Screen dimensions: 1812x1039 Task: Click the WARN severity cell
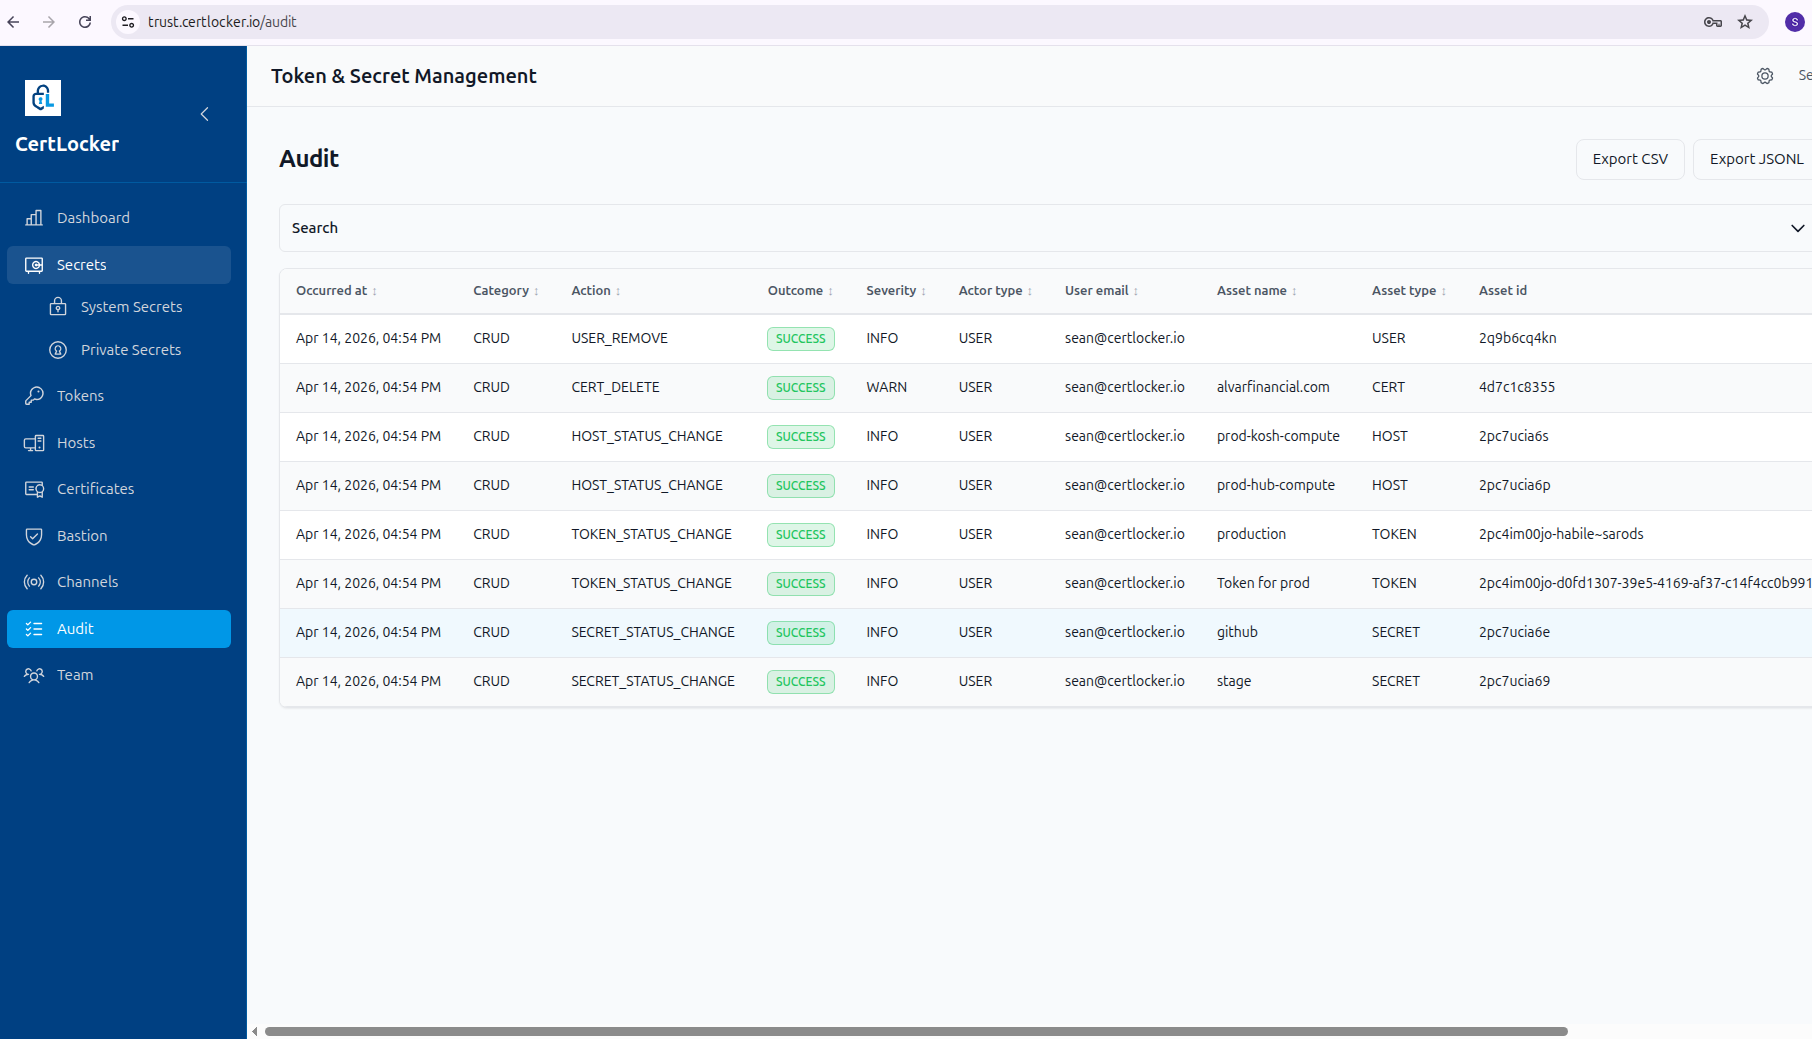(886, 387)
